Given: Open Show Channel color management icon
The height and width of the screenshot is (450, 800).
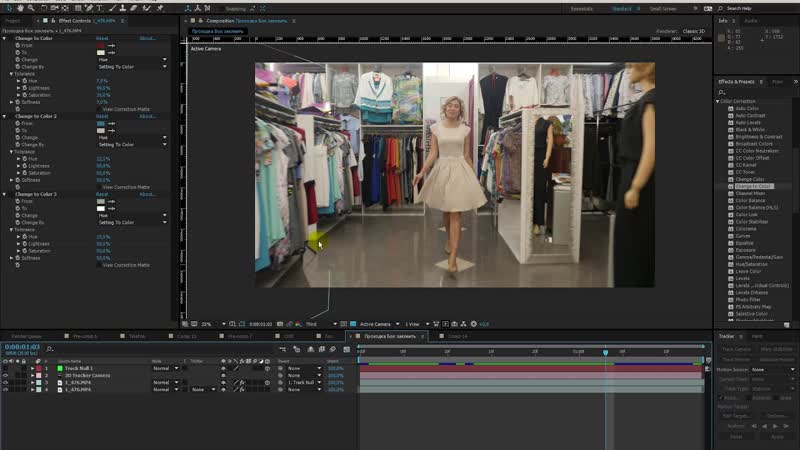Looking at the screenshot, I should click(x=298, y=324).
